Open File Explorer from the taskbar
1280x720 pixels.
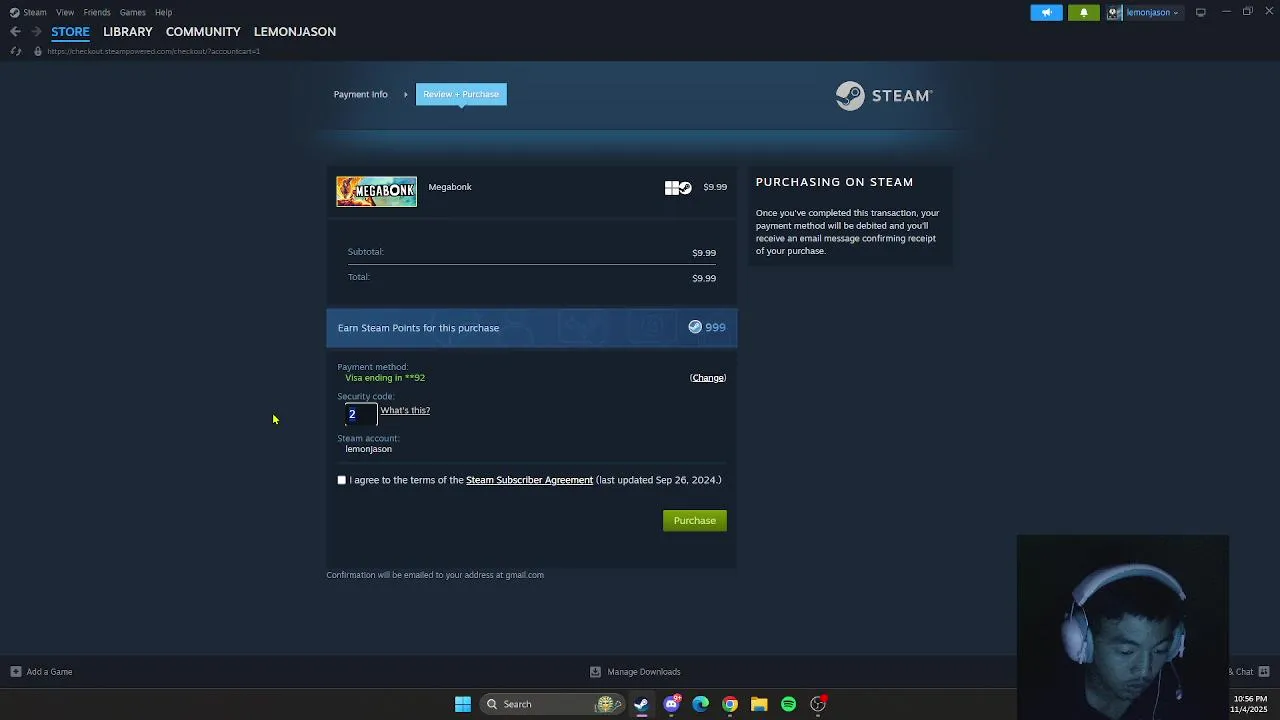[x=759, y=704]
